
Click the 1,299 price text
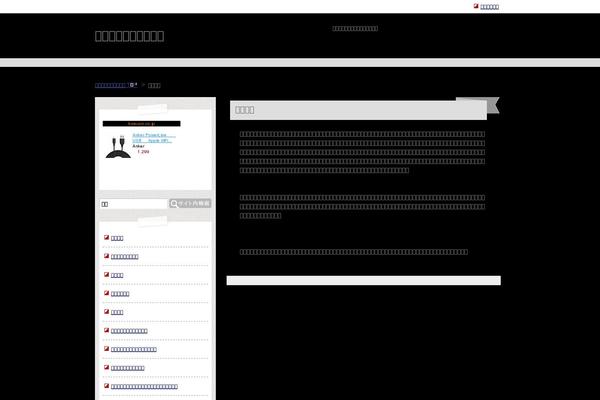(x=143, y=152)
